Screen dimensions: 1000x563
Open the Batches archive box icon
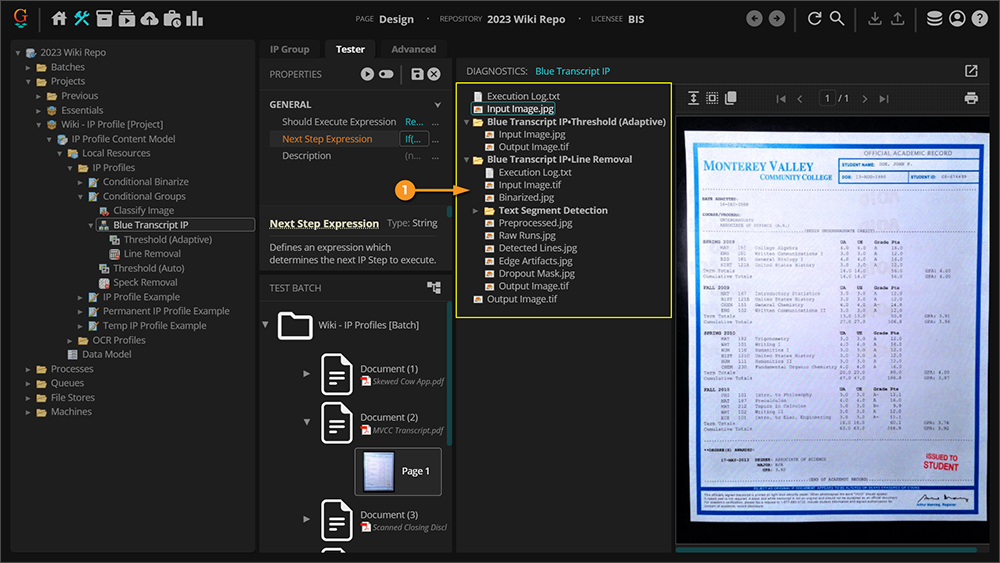[104, 18]
